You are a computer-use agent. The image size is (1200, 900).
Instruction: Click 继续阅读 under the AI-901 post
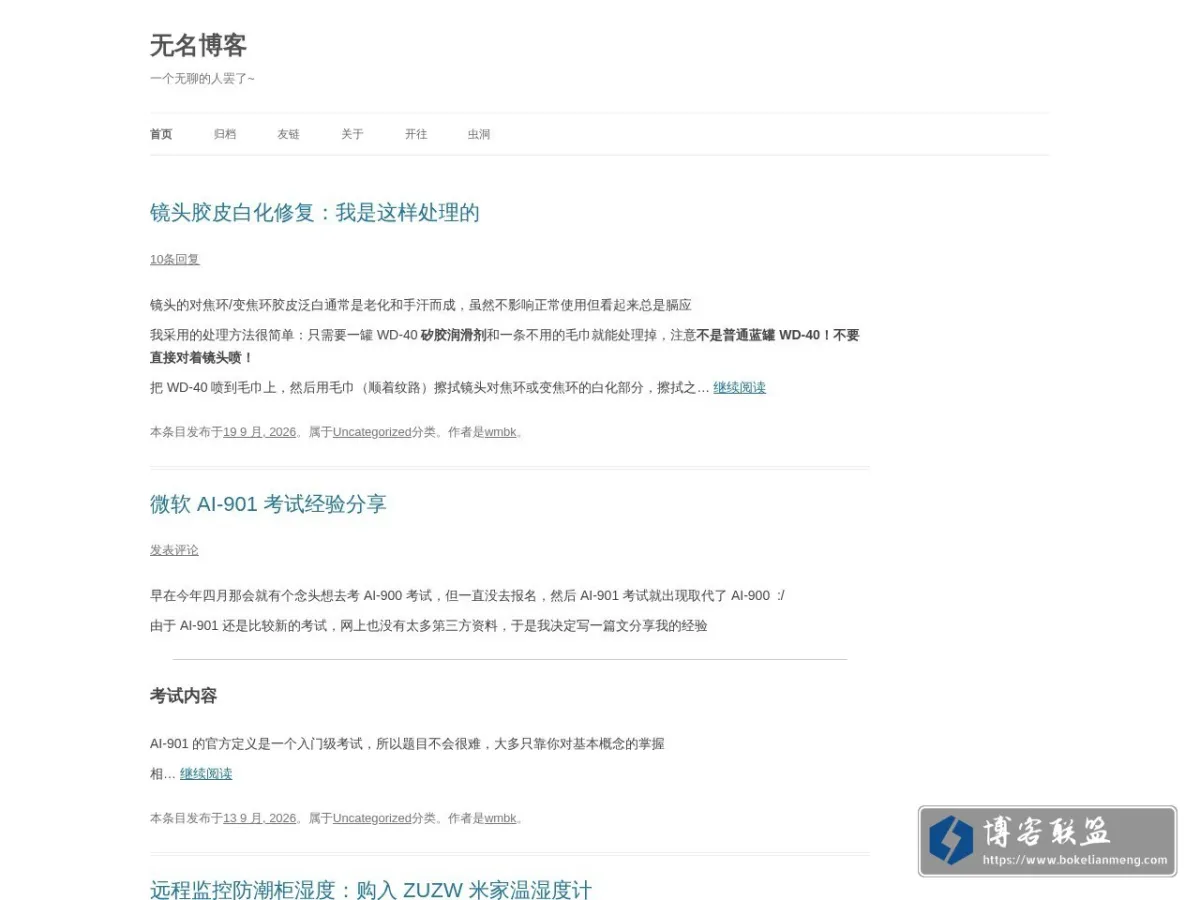206,773
